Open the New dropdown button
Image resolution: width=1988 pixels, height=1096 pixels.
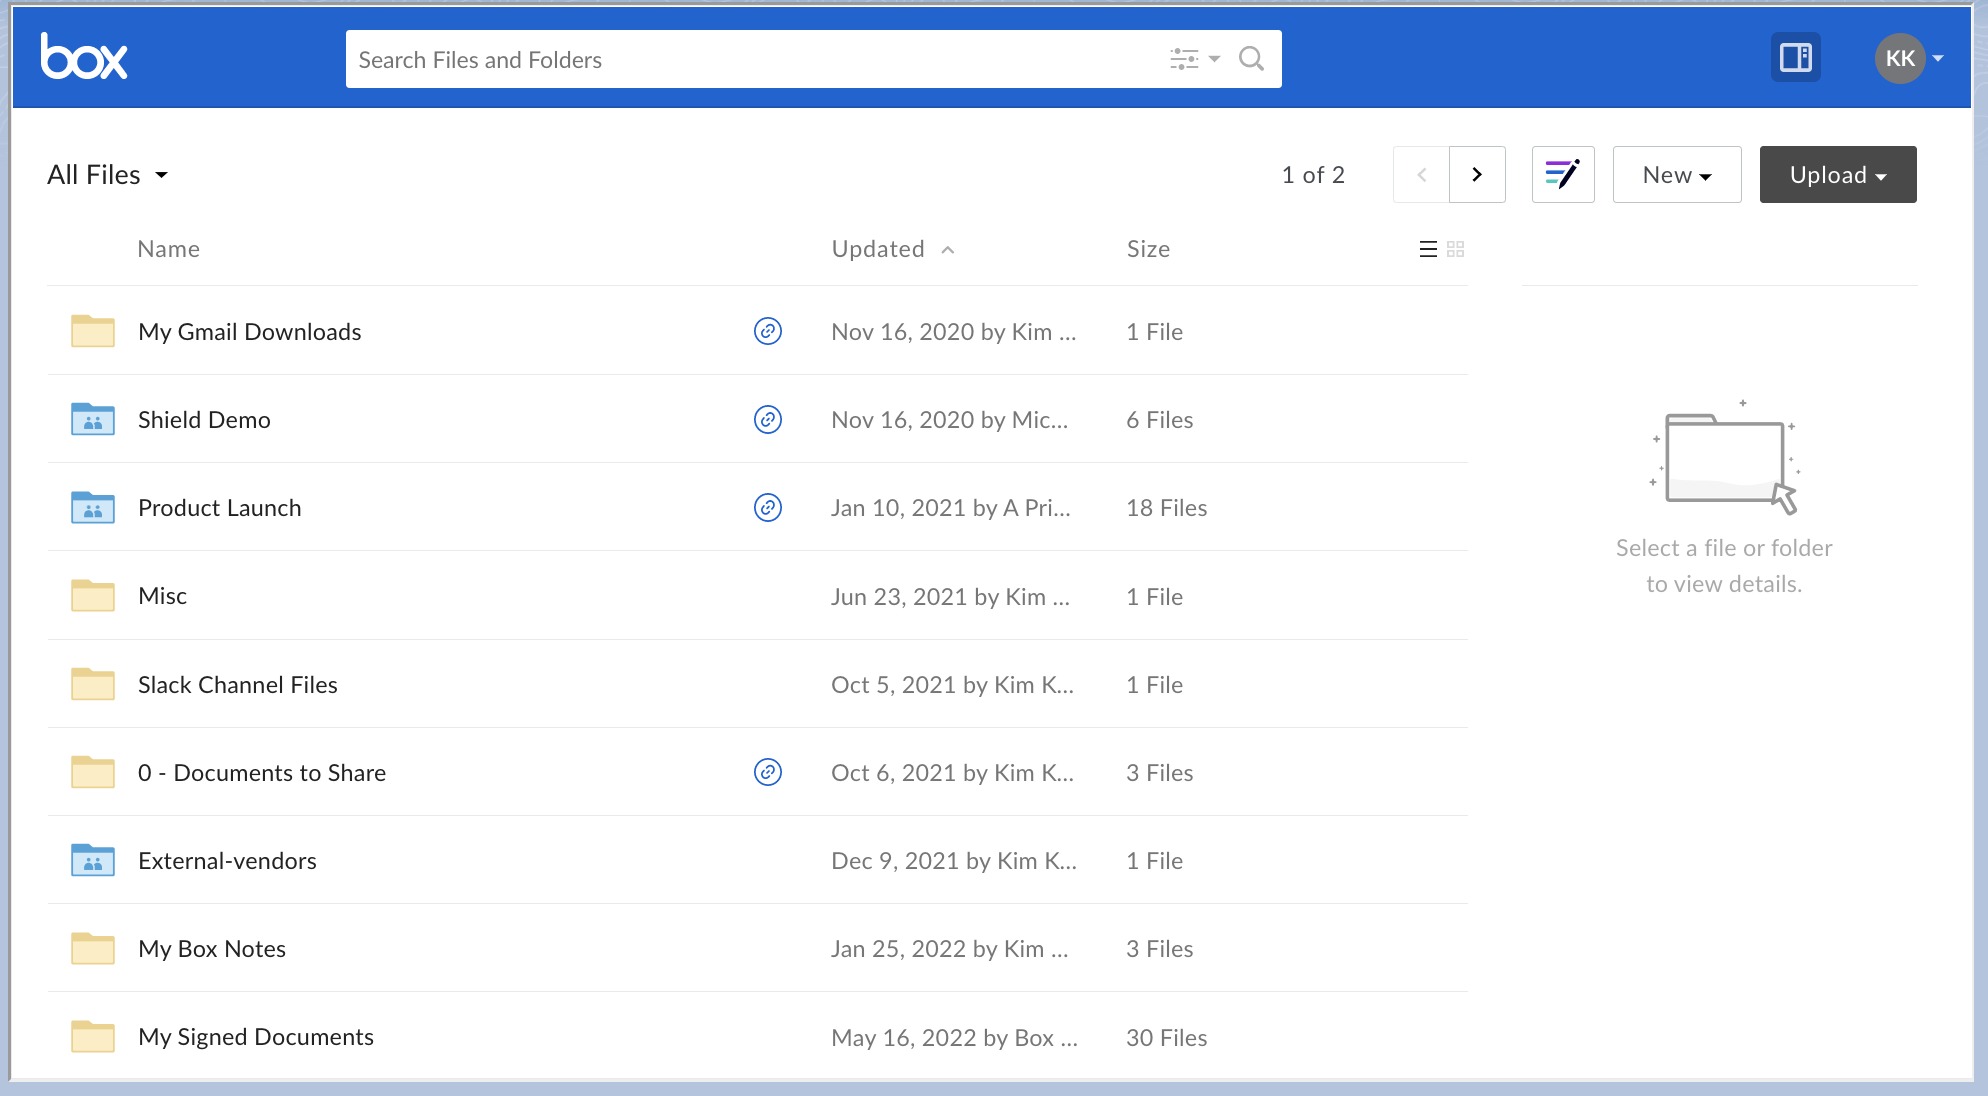[1677, 175]
